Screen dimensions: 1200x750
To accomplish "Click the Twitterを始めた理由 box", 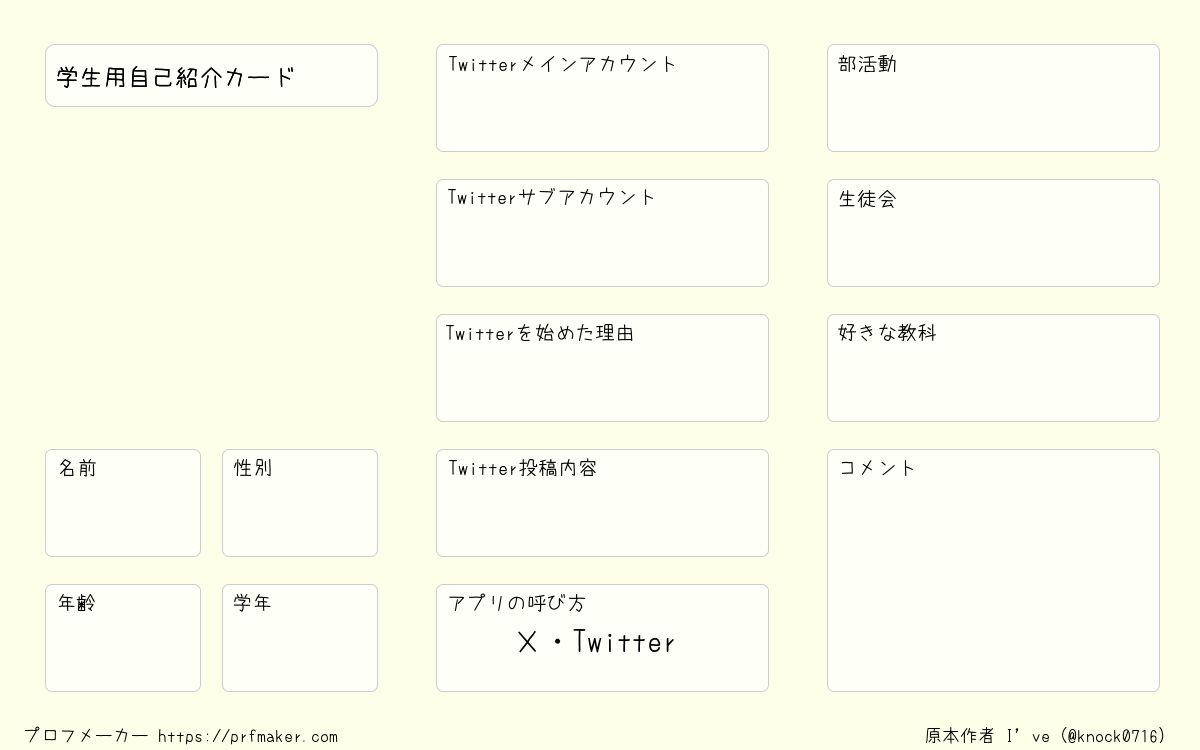I will pos(602,368).
